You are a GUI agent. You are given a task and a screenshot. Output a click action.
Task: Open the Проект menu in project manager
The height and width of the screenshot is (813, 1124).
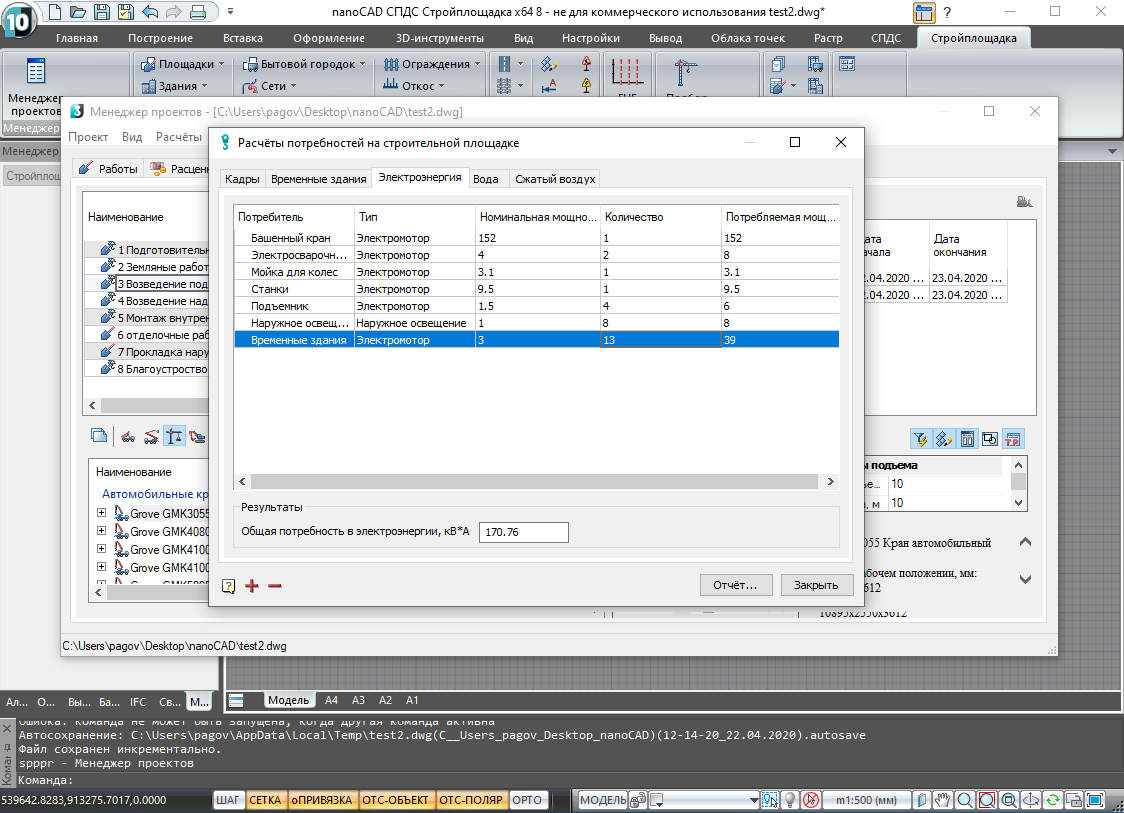click(87, 137)
